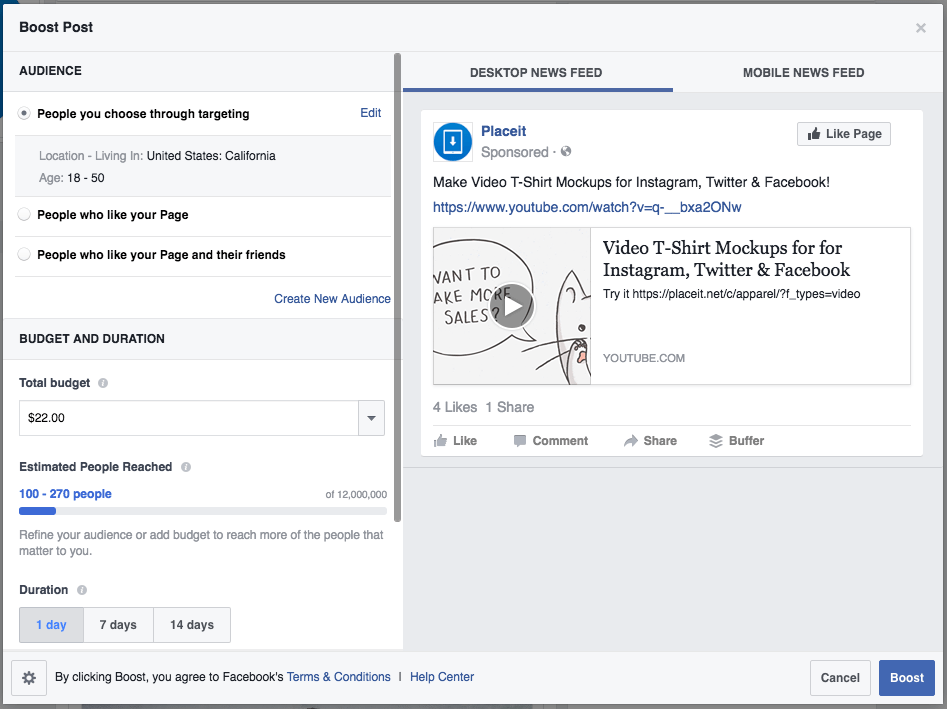
Task: Play the video thumbnail preview
Action: 512,306
